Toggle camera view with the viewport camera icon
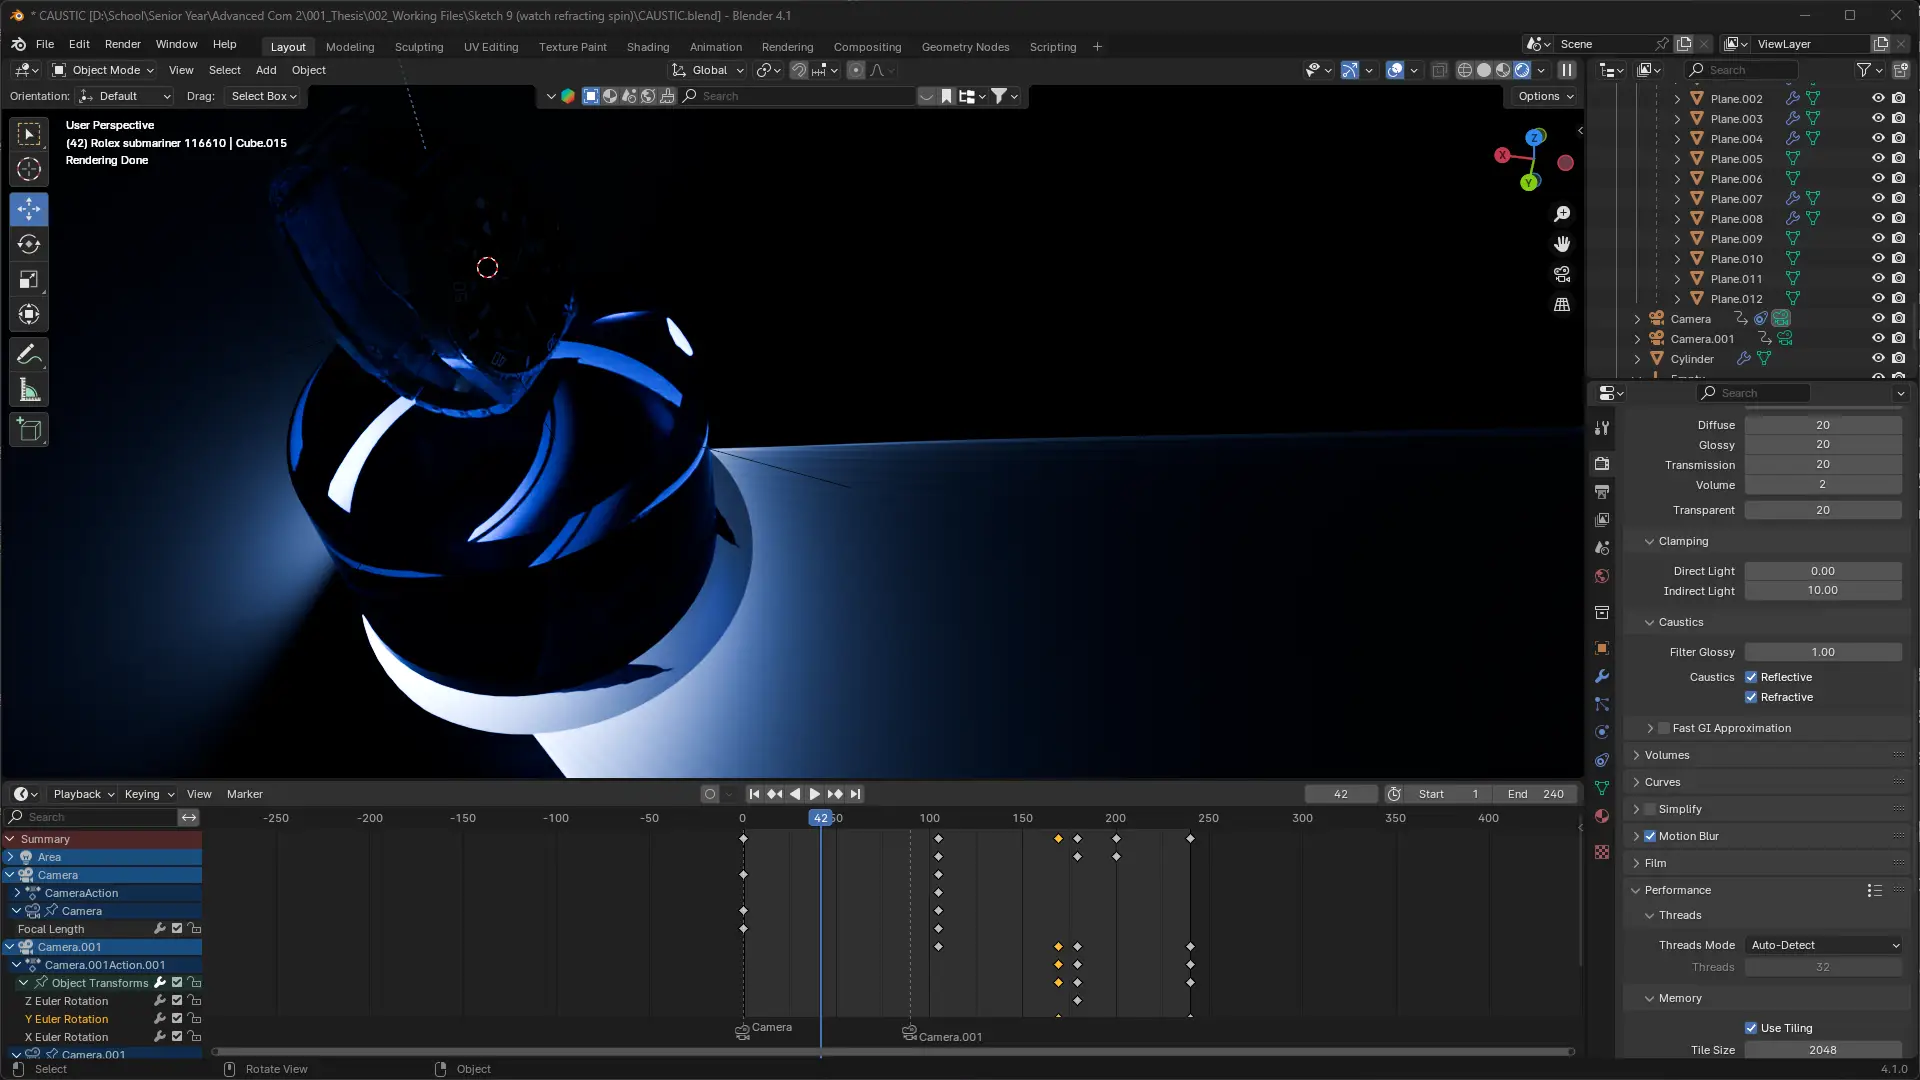The width and height of the screenshot is (1920, 1080). tap(1562, 274)
